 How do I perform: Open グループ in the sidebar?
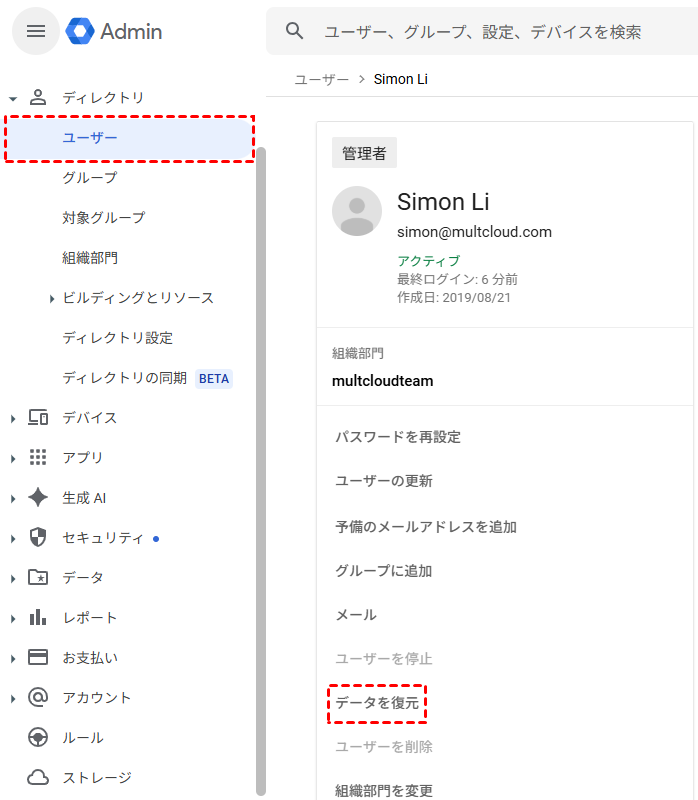click(90, 178)
